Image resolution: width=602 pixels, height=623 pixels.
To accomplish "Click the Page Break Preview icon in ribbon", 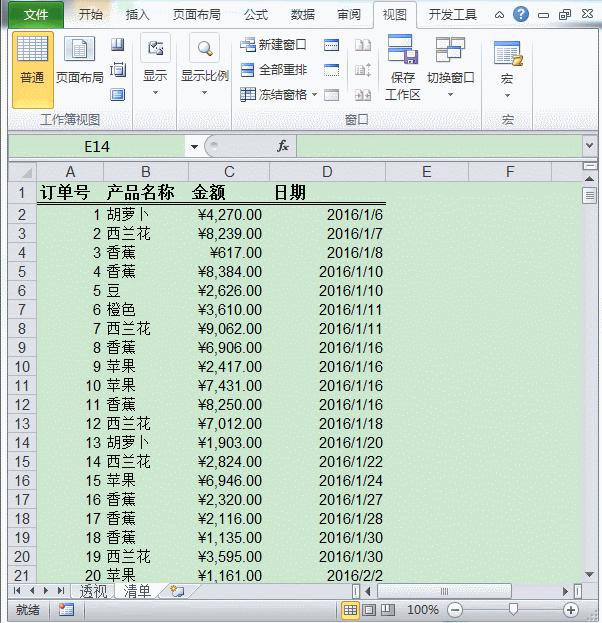I will (117, 44).
